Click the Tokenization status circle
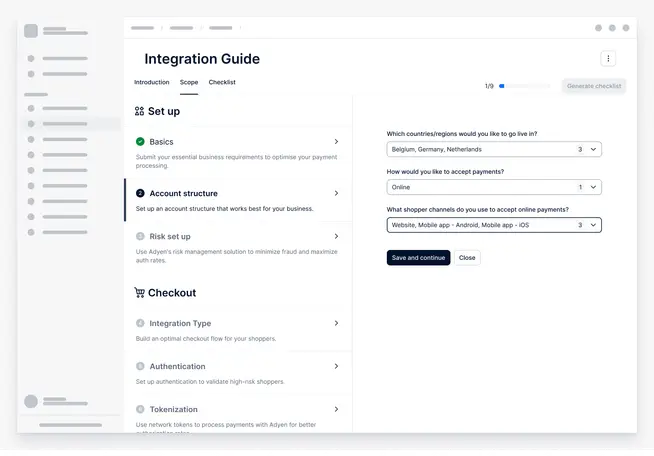Screen dimensions: 654x456 (x=140, y=409)
